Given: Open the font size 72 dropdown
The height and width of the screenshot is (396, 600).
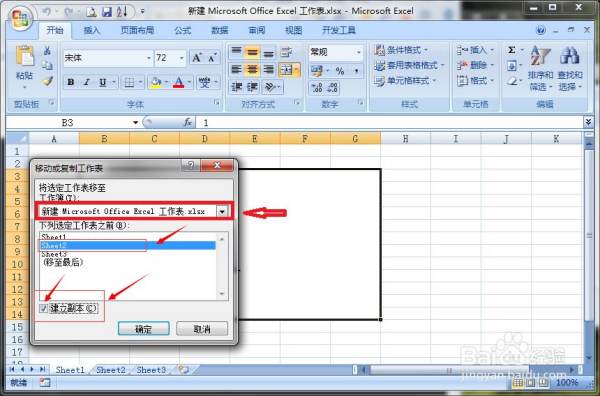Looking at the screenshot, I should point(181,58).
